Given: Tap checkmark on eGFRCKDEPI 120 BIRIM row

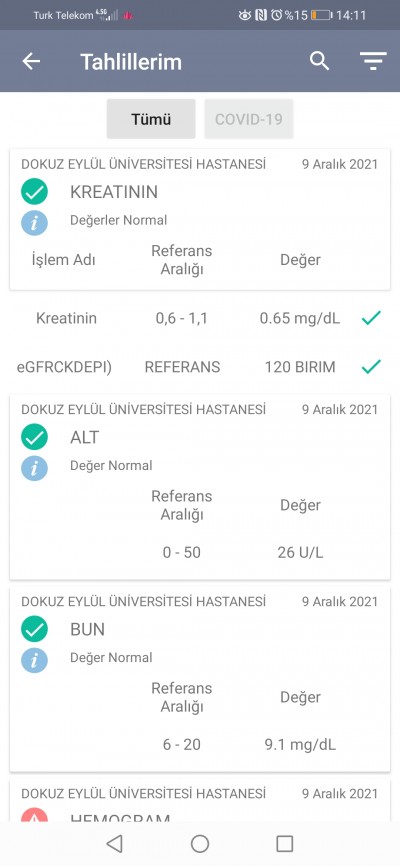Looking at the screenshot, I should [371, 367].
